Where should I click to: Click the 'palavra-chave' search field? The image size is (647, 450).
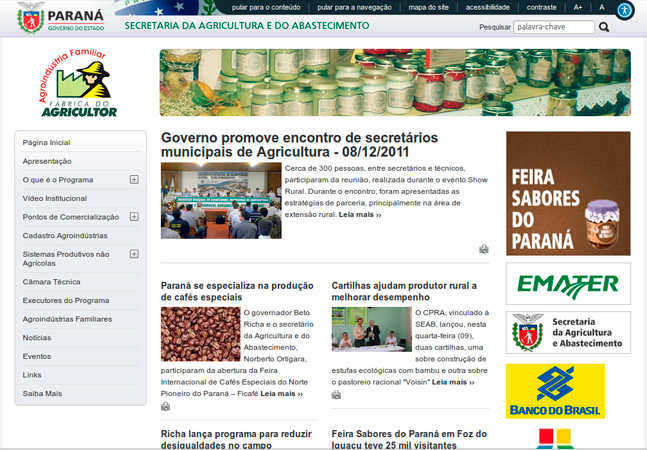[553, 28]
